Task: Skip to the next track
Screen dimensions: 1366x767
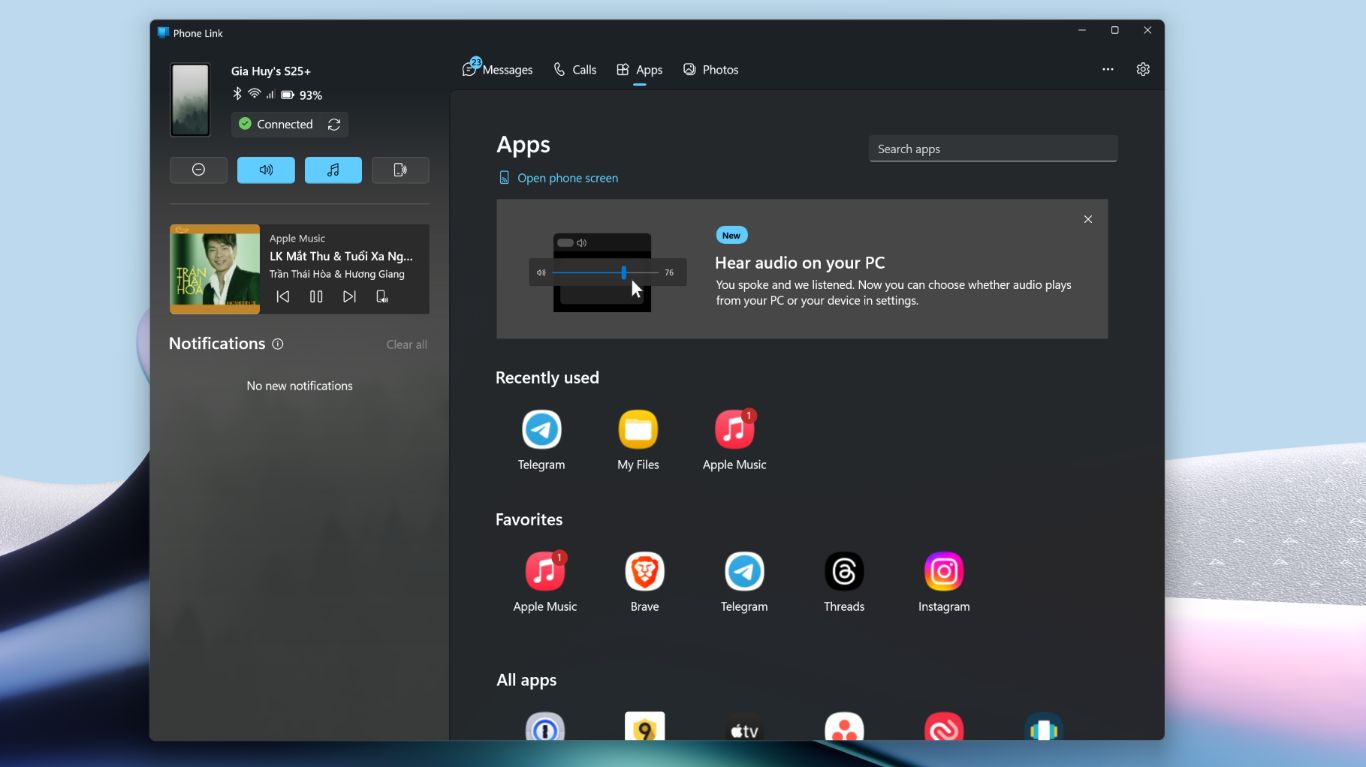Action: [349, 297]
